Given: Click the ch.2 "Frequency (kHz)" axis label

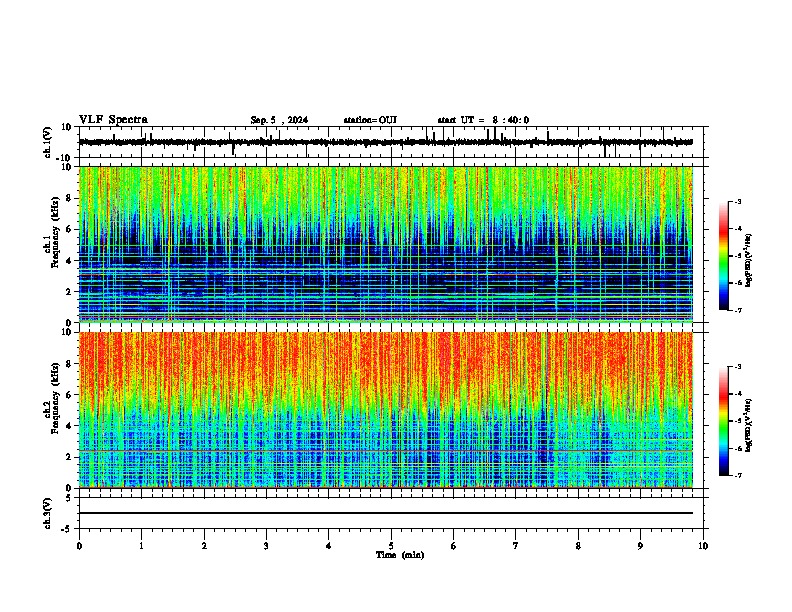Looking at the screenshot, I should (55, 398).
